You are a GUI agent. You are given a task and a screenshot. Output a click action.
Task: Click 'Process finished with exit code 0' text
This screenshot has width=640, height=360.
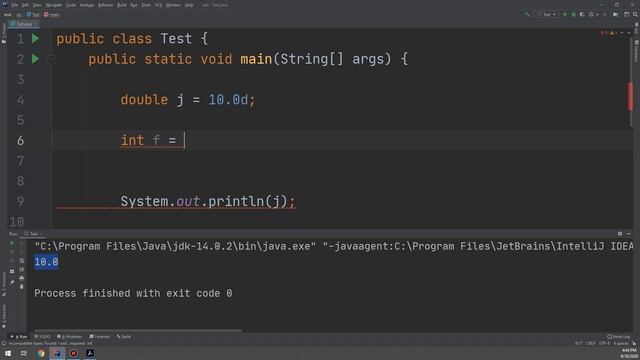[x=133, y=293]
